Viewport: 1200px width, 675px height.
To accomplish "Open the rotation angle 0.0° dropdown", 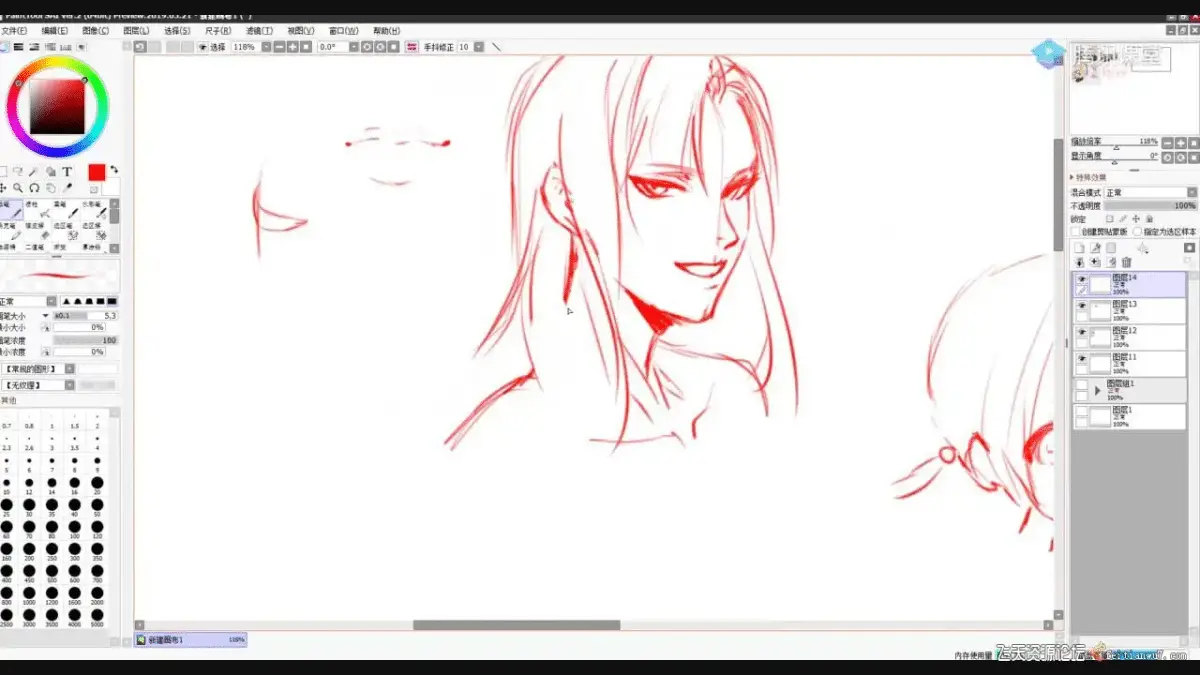I will click(354, 47).
